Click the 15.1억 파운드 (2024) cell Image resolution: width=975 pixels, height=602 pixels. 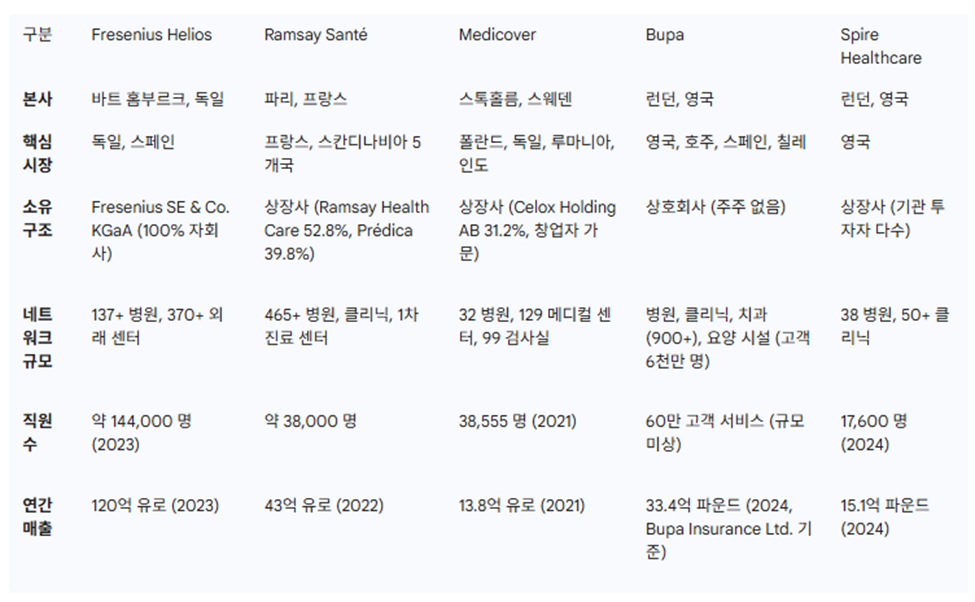coord(885,517)
